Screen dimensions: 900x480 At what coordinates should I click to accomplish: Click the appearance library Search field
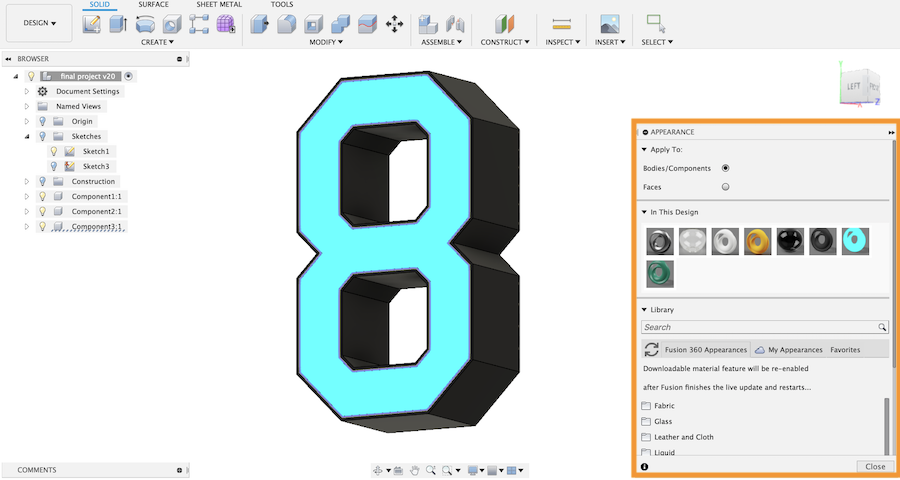(758, 327)
